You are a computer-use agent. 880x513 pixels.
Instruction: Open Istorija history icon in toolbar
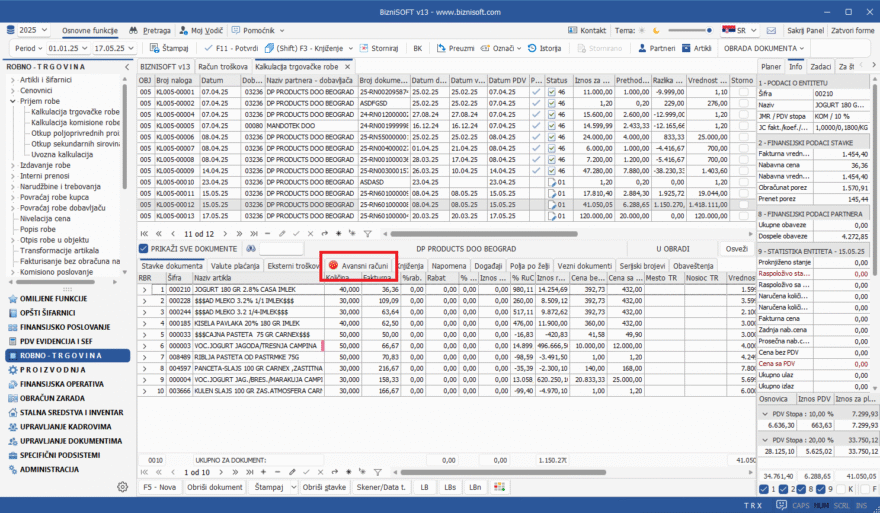[x=533, y=47]
